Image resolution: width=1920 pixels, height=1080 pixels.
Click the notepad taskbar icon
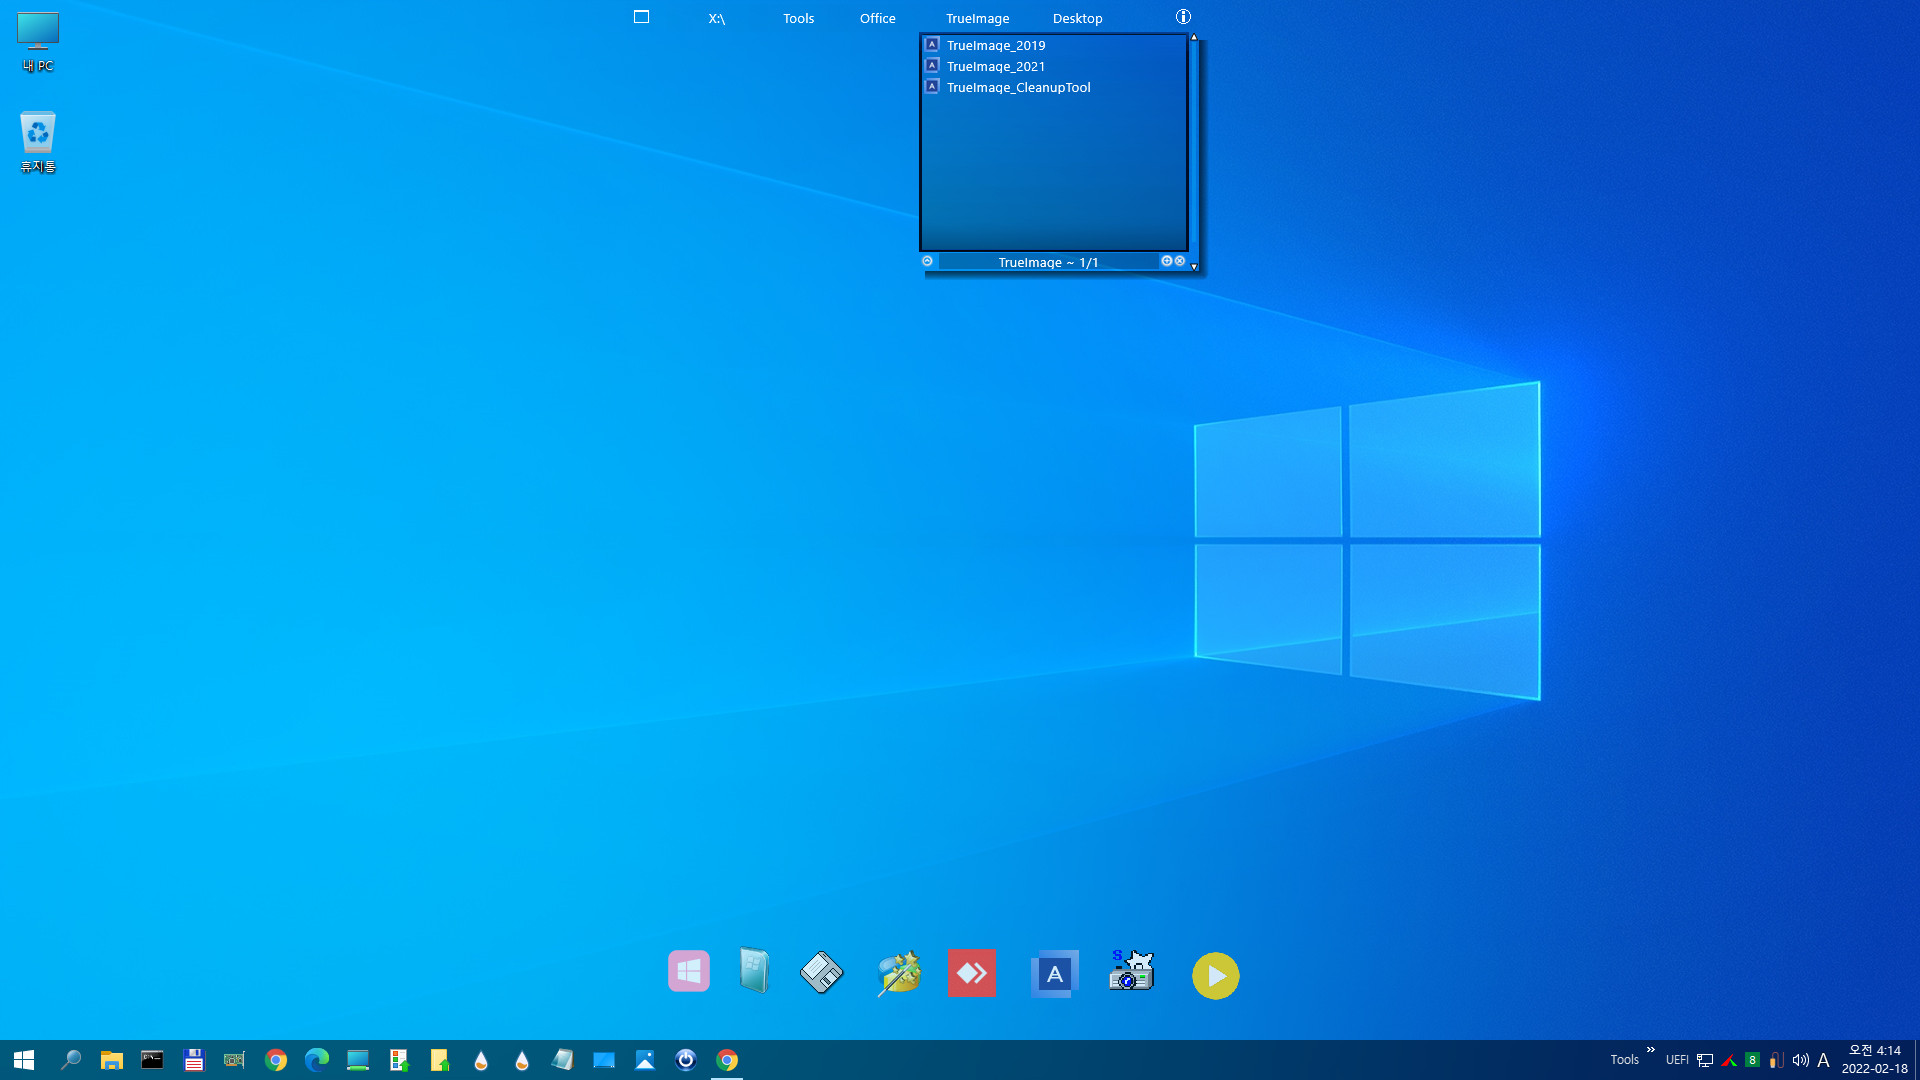(x=563, y=1060)
